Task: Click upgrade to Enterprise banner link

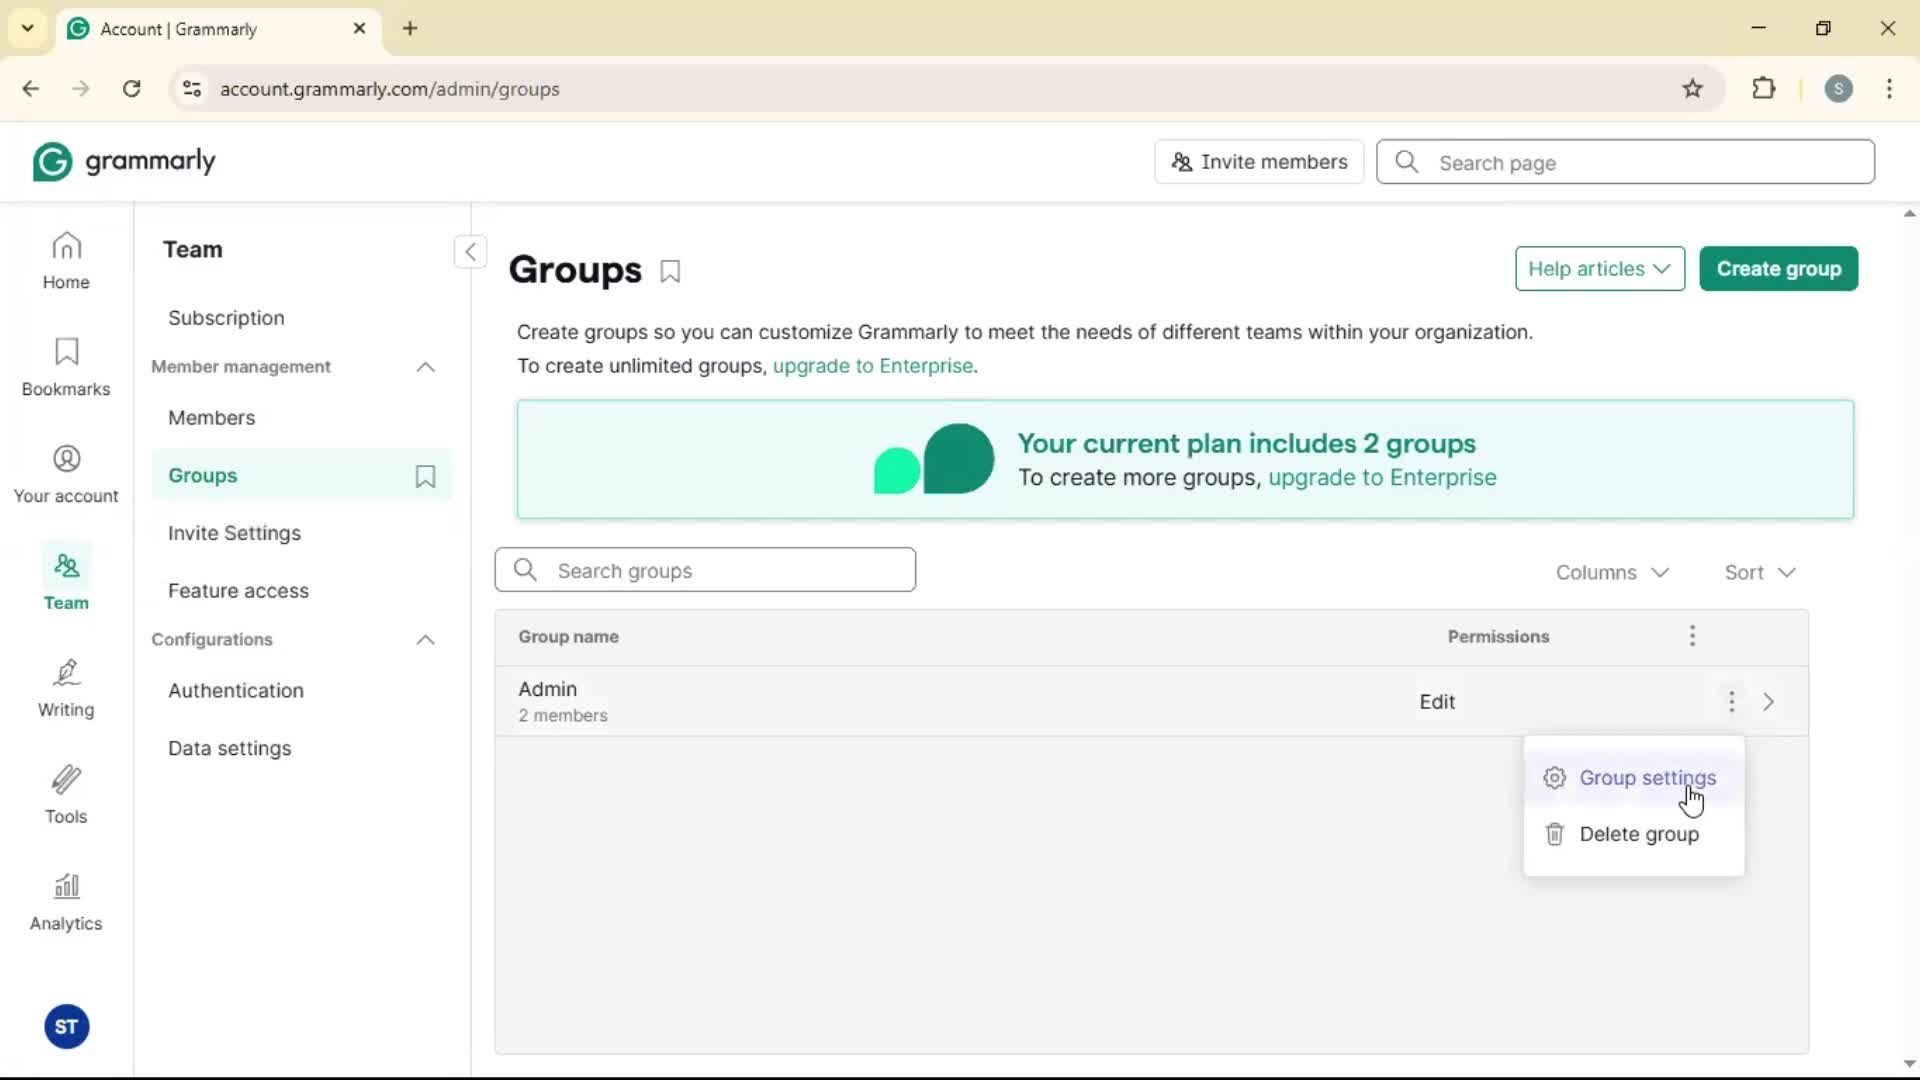Action: point(1382,478)
